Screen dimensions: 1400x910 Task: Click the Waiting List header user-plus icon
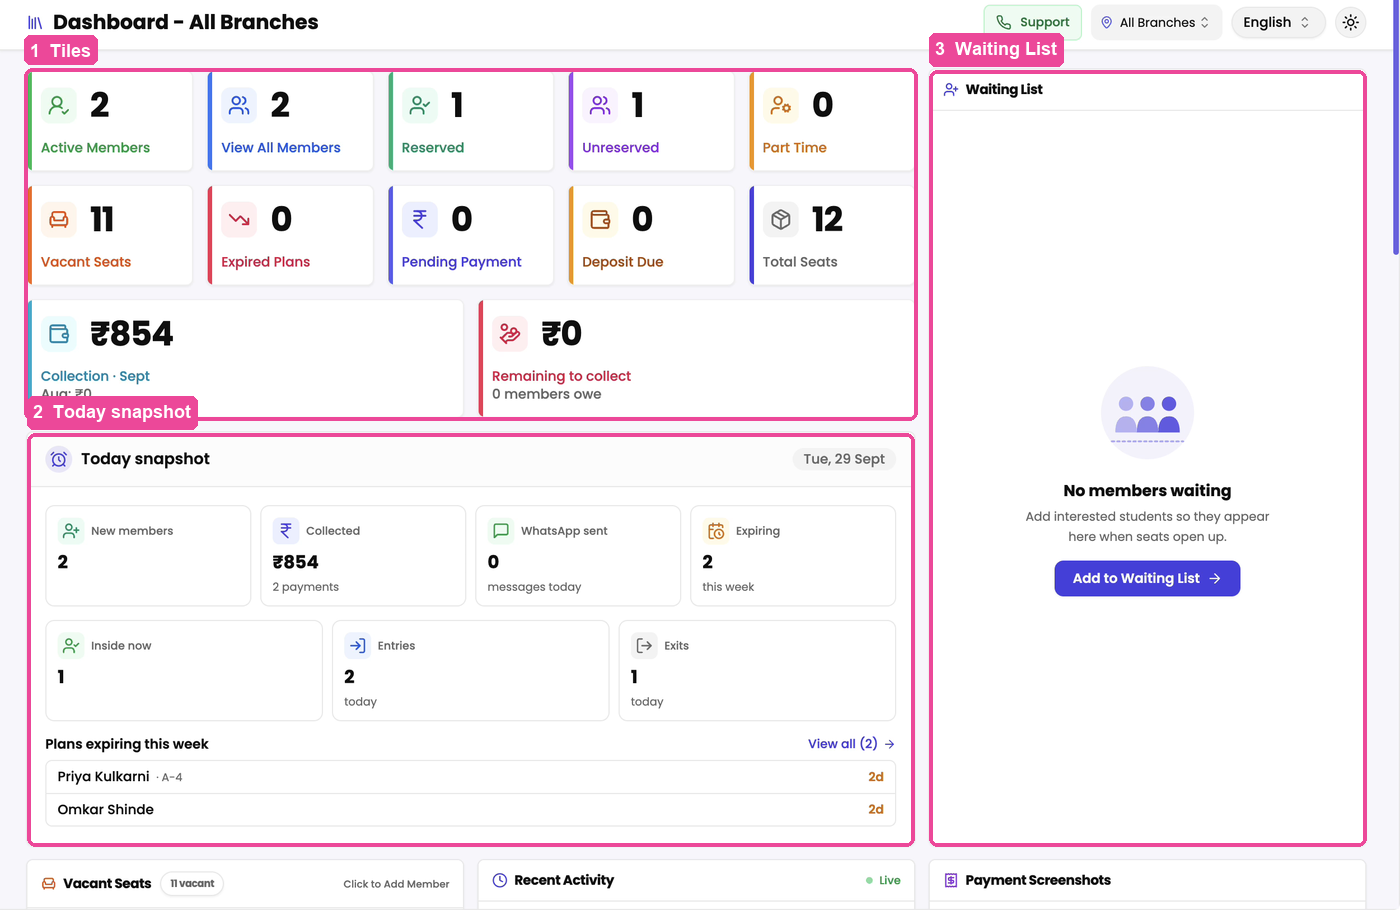click(x=951, y=89)
